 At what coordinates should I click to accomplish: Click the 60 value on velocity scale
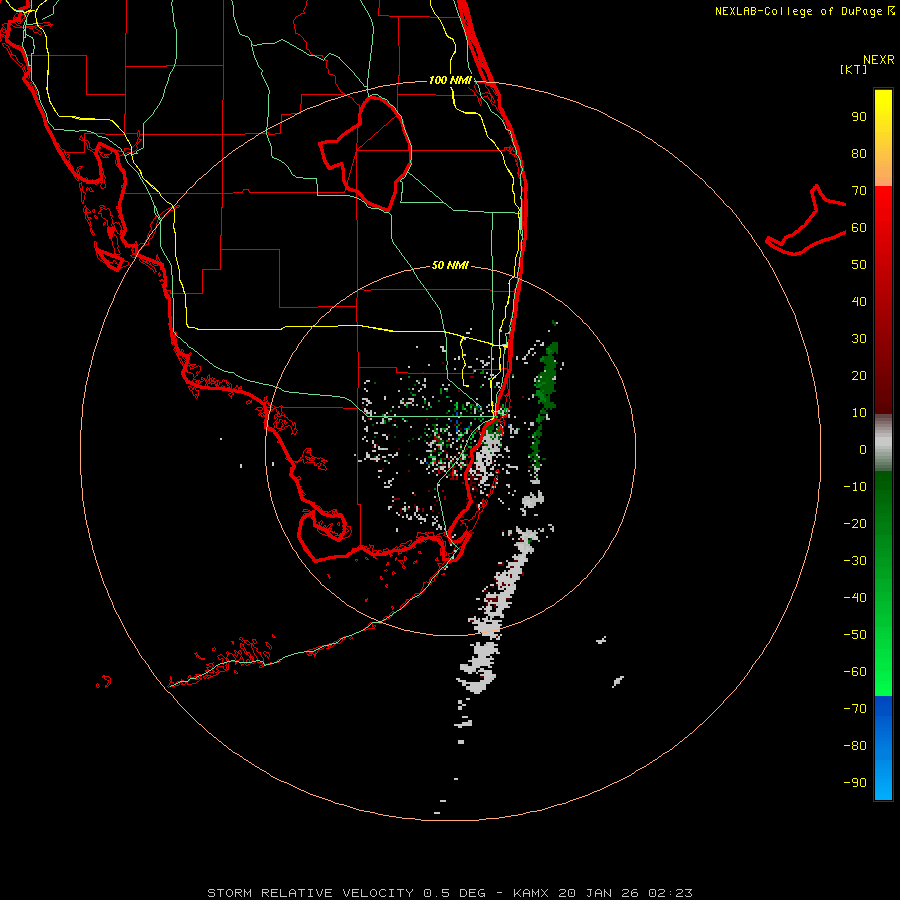(x=859, y=227)
